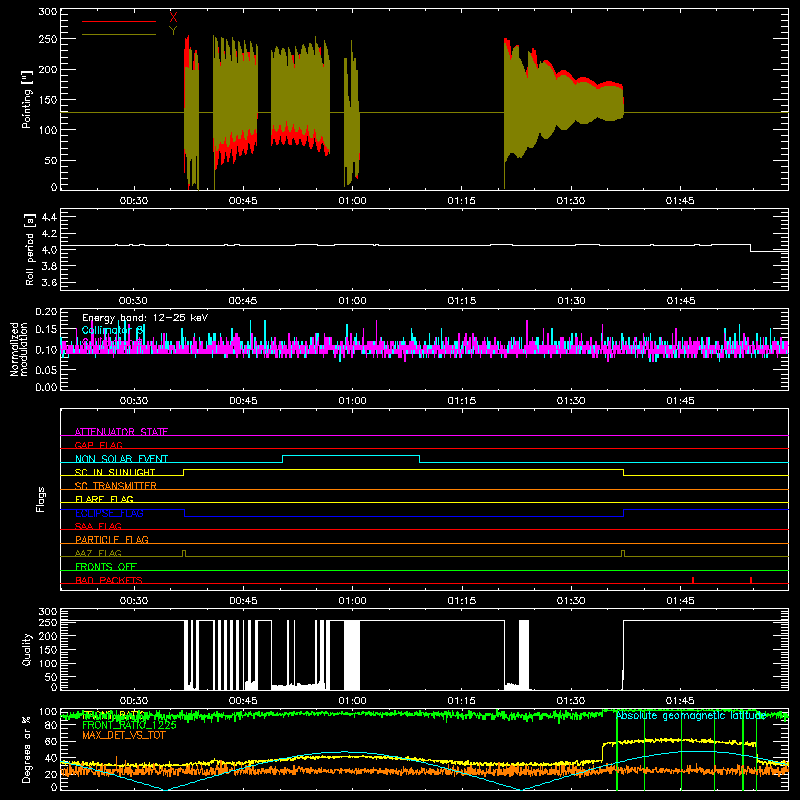This screenshot has width=800, height=800.
Task: Click the FRONTS_OFF flag label
Action: coord(106,566)
